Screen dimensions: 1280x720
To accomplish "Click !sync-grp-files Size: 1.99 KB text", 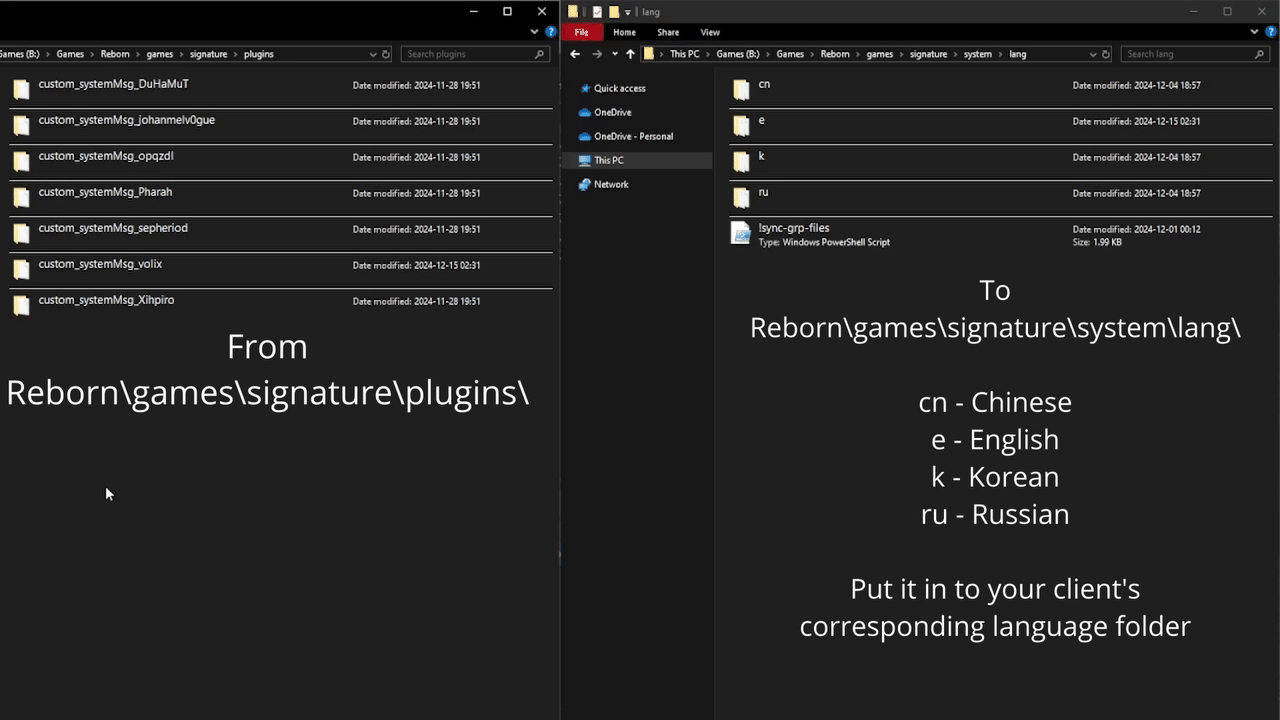I will point(1097,242).
